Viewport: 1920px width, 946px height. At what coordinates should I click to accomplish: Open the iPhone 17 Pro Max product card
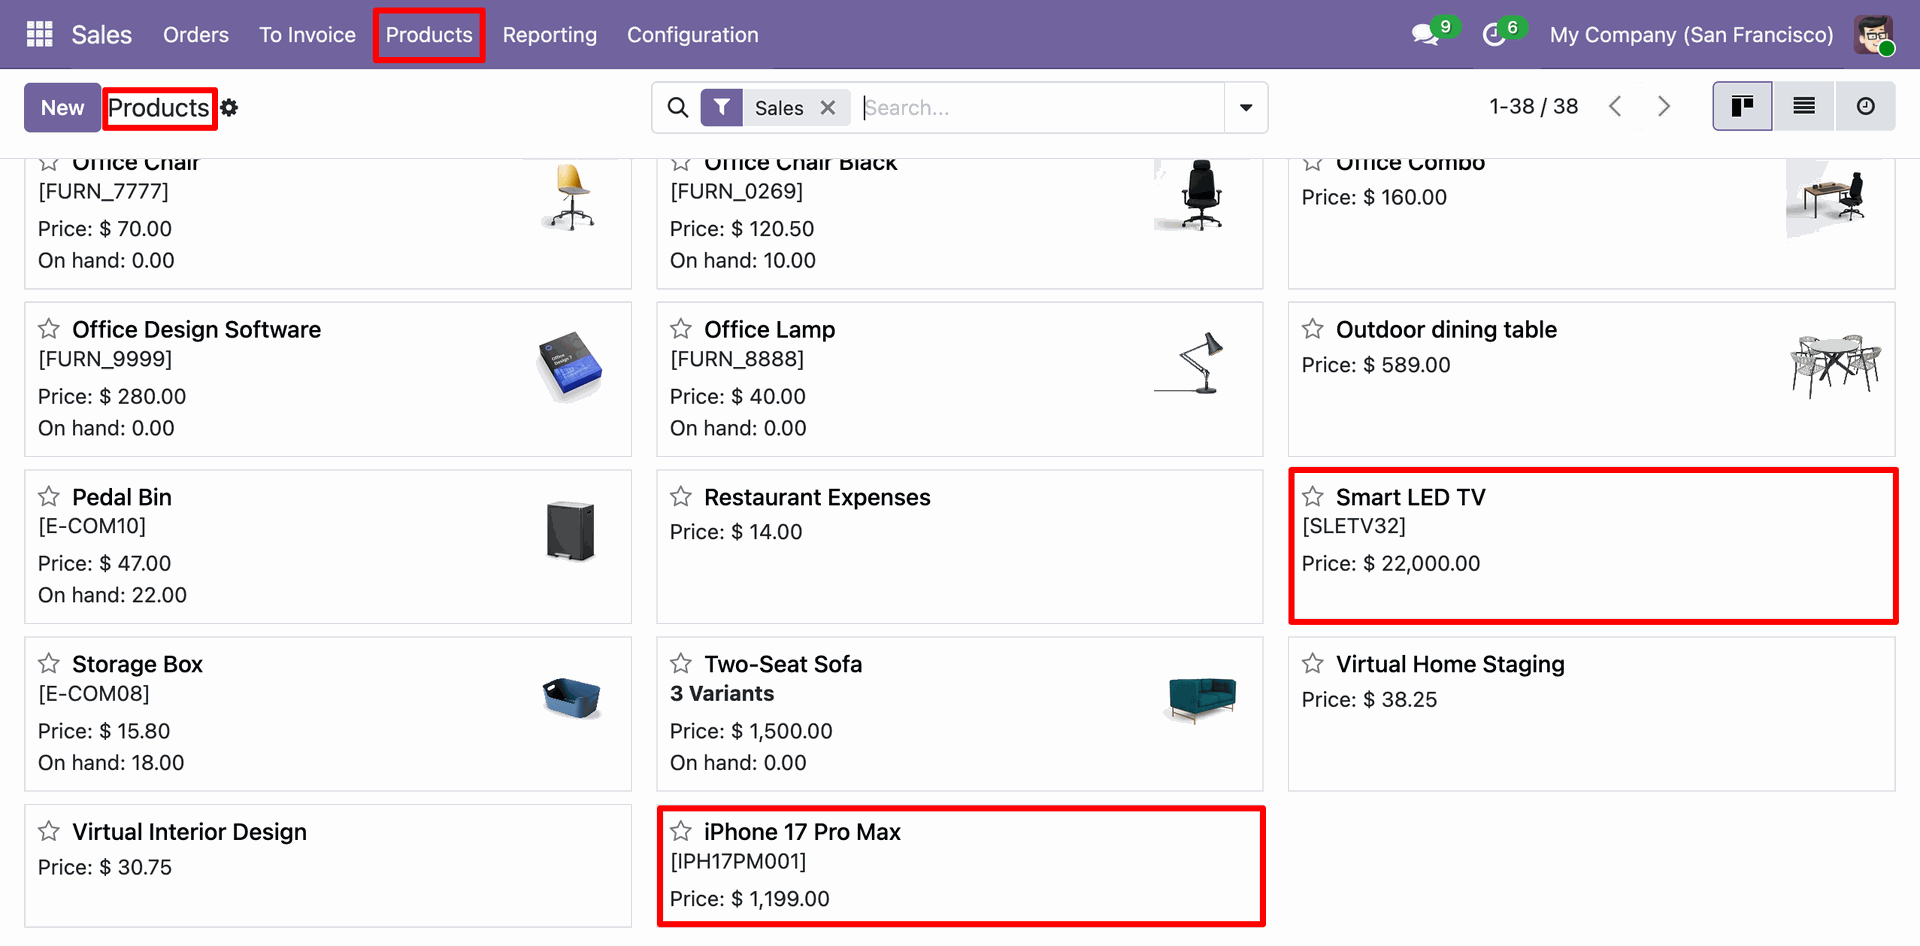(x=960, y=866)
